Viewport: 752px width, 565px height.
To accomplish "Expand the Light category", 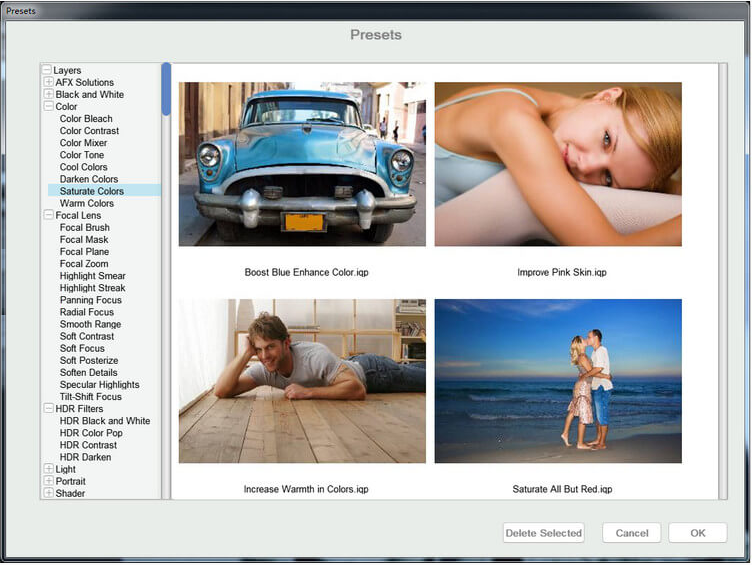I will coord(49,469).
